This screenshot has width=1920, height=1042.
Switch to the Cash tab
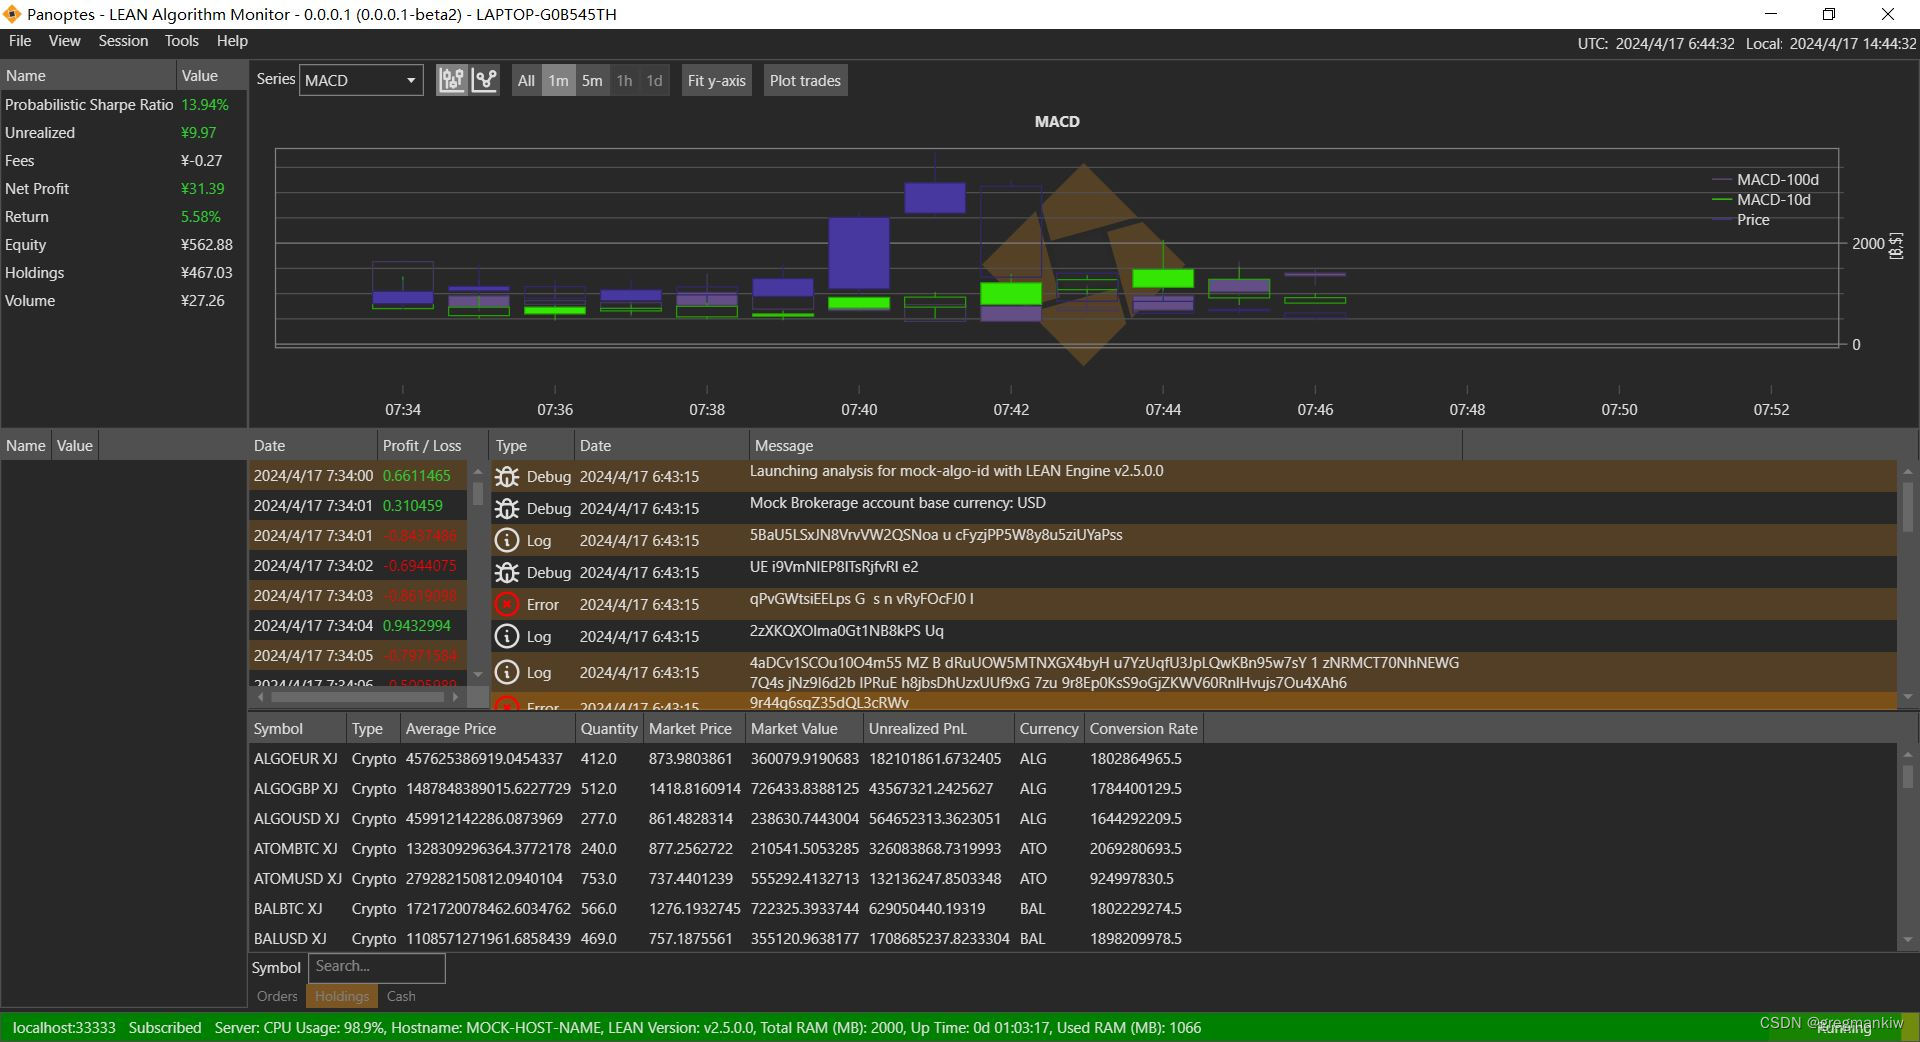[401, 996]
